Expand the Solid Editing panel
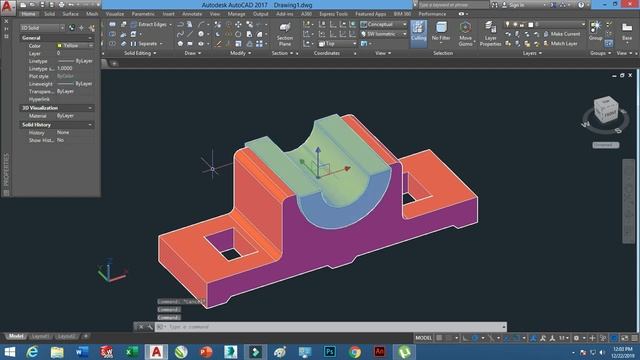The width and height of the screenshot is (640, 360). click(x=140, y=53)
